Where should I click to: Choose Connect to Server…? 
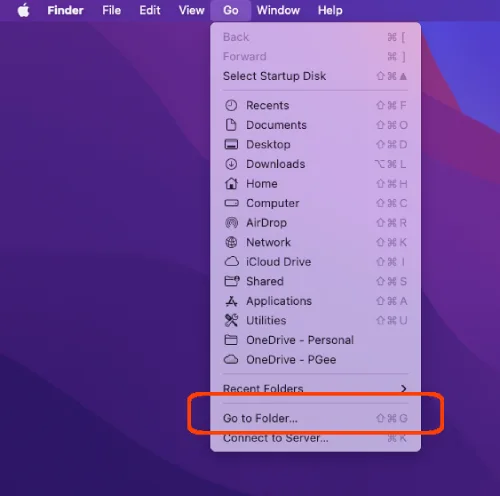click(315, 438)
